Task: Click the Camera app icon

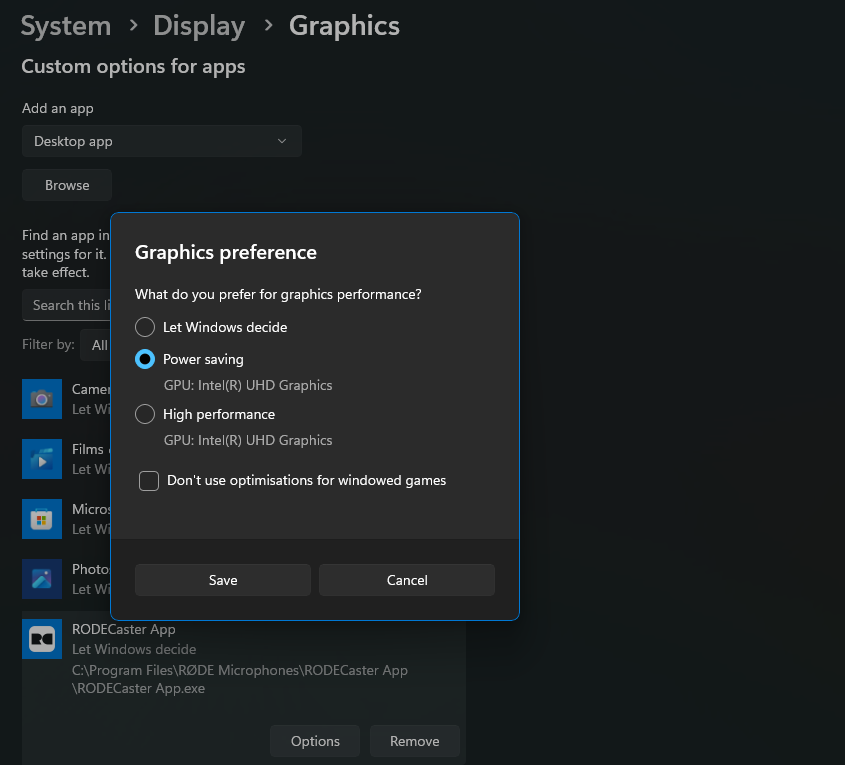Action: (41, 399)
